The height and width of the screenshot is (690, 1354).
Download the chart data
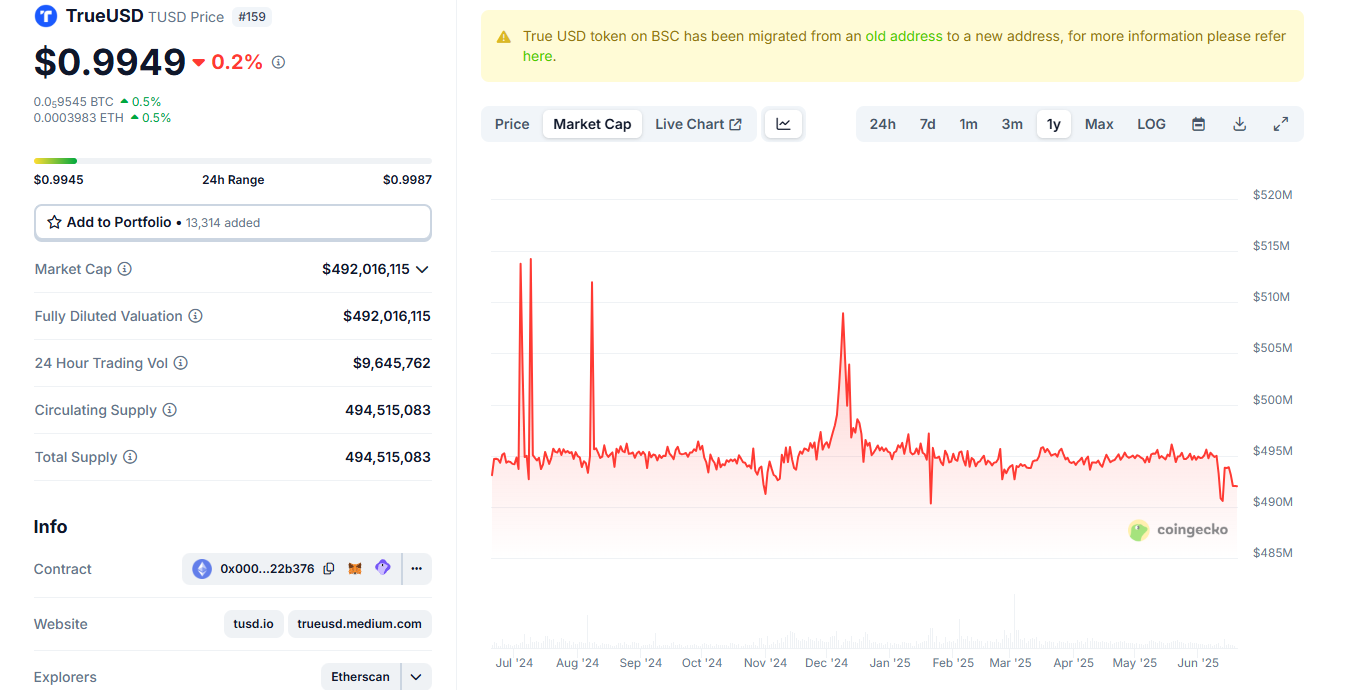(x=1239, y=123)
